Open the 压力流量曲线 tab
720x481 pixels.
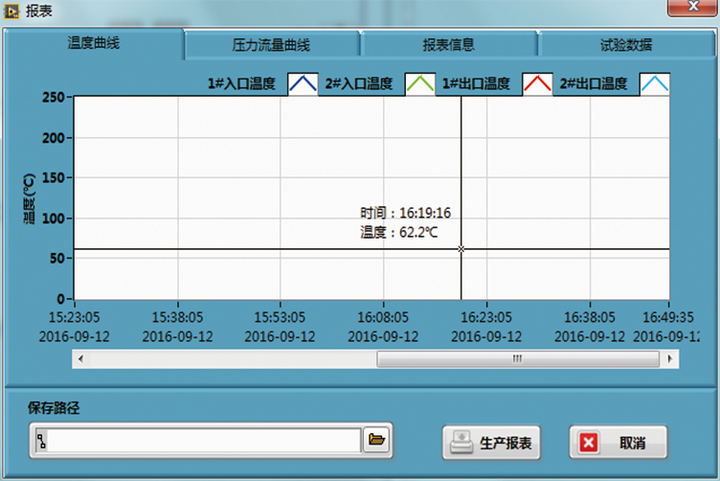pos(271,45)
